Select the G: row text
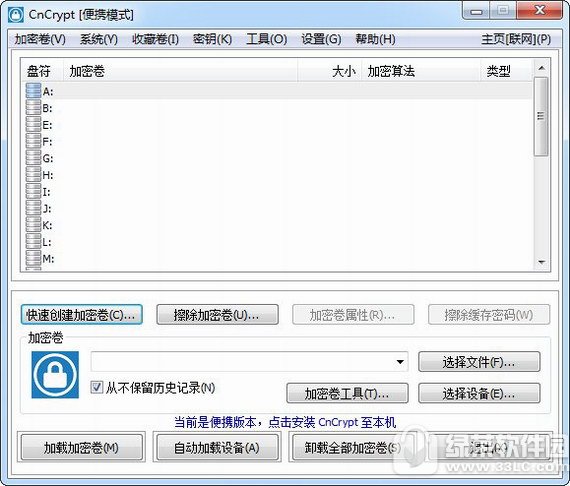This screenshot has width=570, height=486. click(48, 158)
